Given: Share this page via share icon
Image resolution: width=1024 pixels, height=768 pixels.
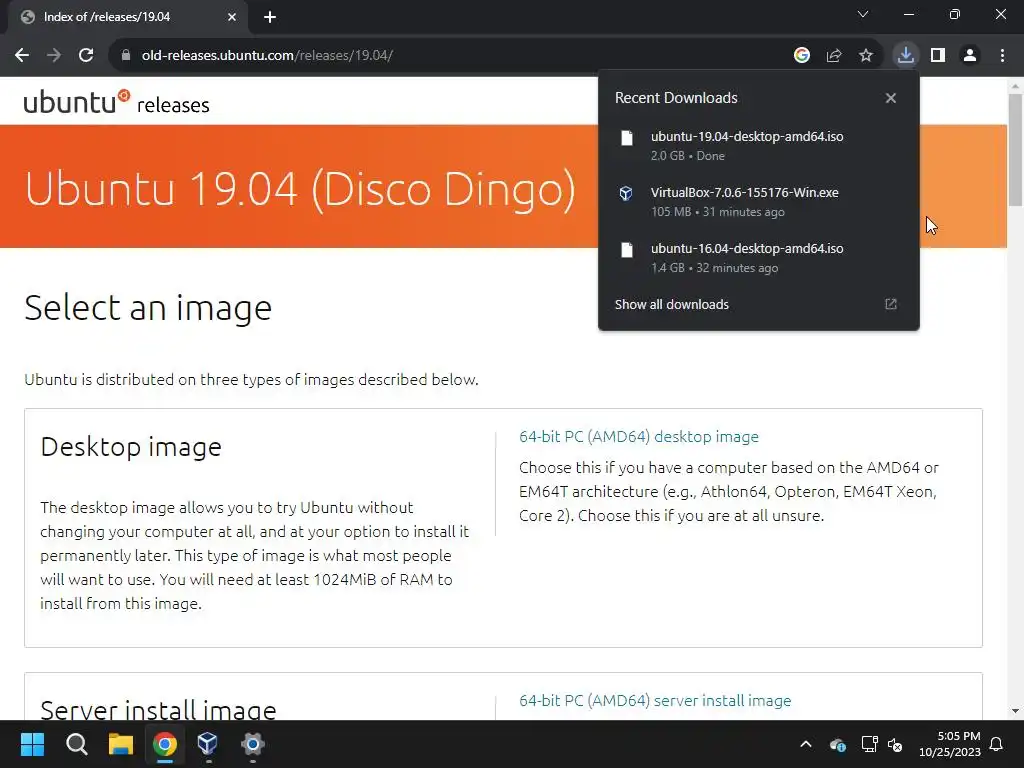Looking at the screenshot, I should [x=834, y=56].
